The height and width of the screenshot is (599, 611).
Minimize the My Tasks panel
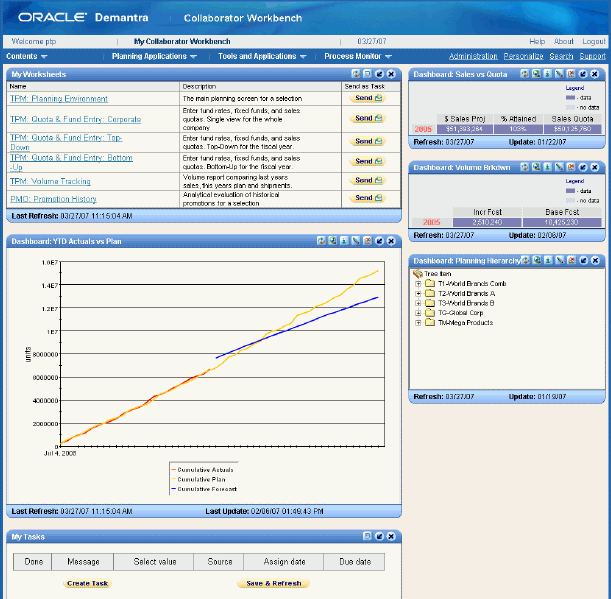tap(379, 536)
